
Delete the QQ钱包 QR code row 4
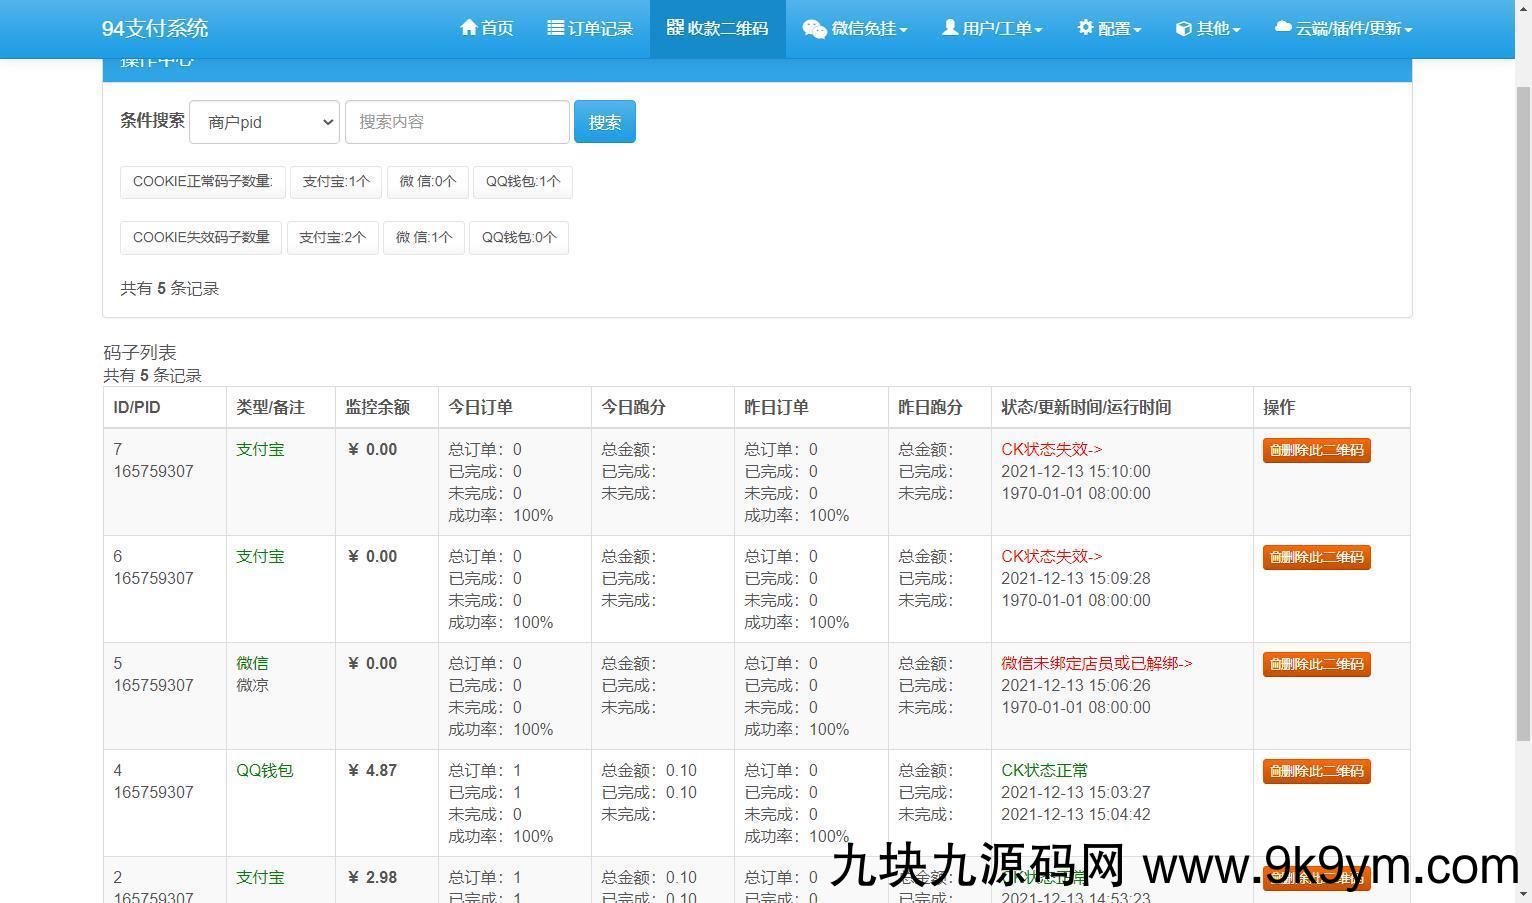(x=1316, y=771)
